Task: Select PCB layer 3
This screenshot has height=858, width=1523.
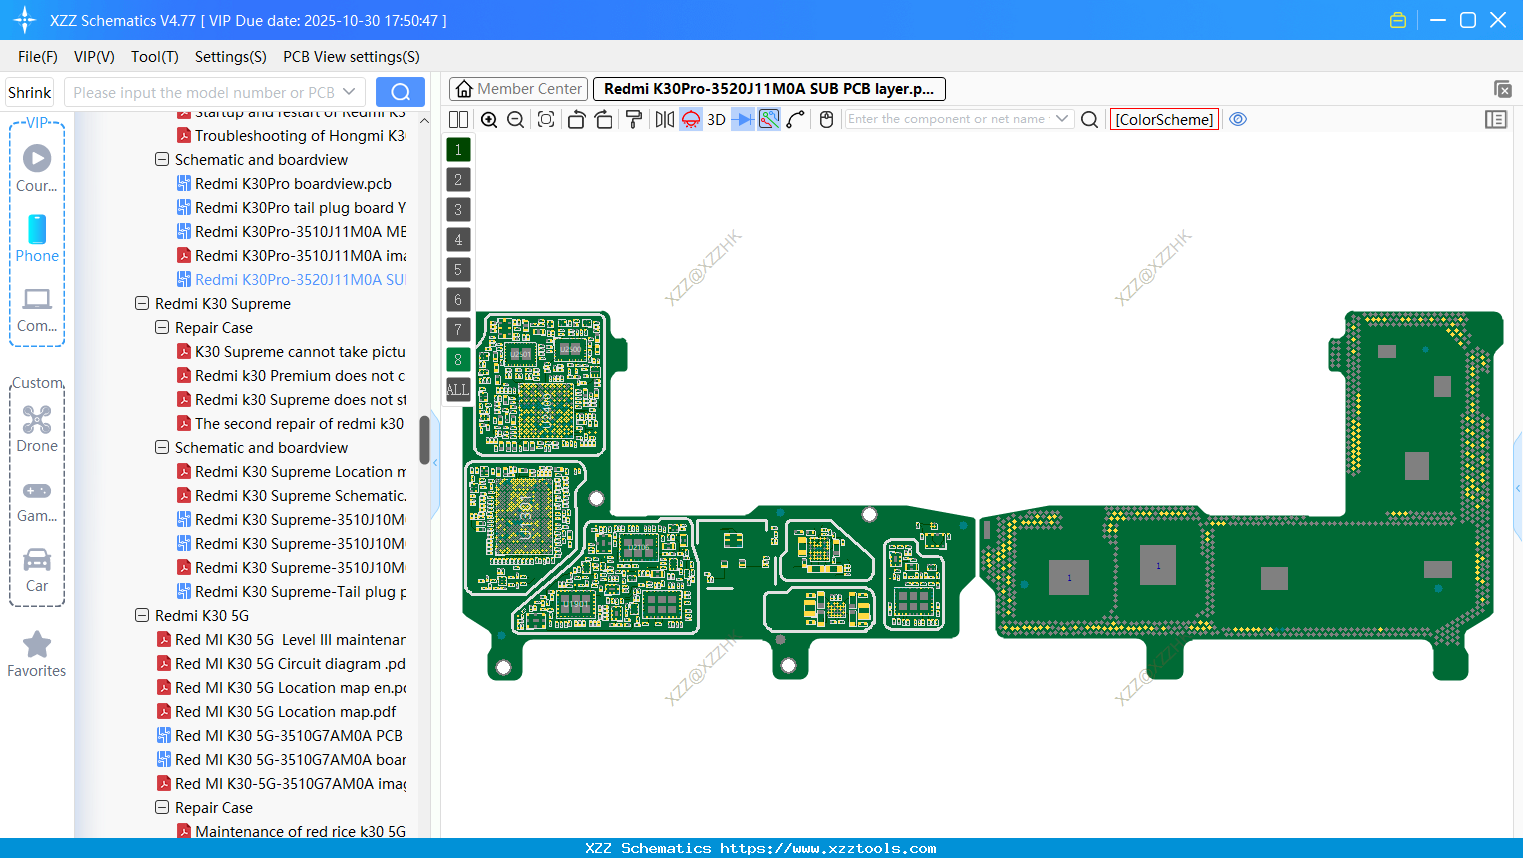Action: click(457, 209)
